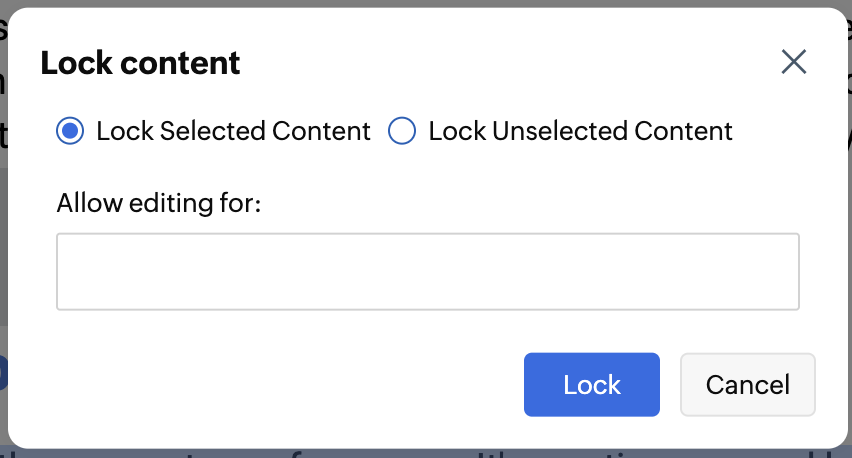Screen dimensions: 852x458
Task: Click the Allow editing for input field
Action: [x=427, y=271]
